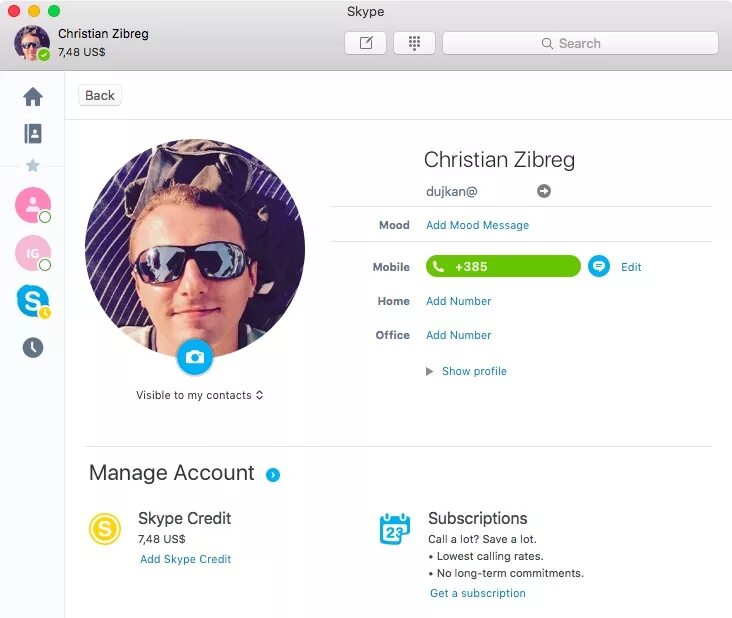Click the Back button
This screenshot has height=618, width=732.
(100, 95)
